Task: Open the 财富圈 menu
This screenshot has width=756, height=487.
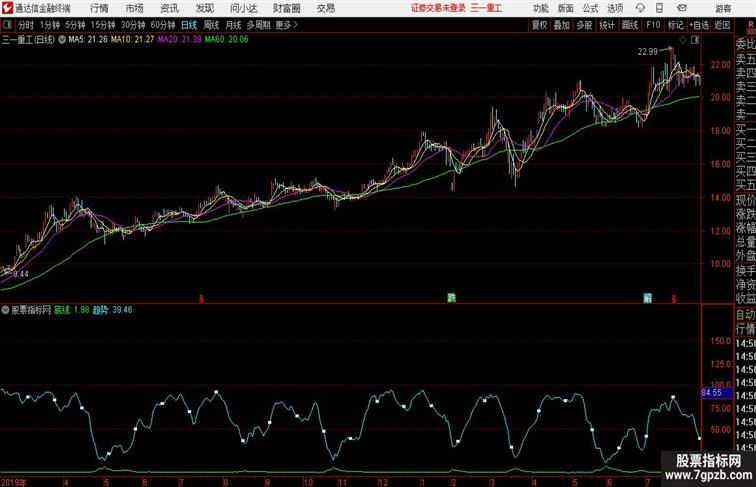Action: pyautogui.click(x=286, y=8)
